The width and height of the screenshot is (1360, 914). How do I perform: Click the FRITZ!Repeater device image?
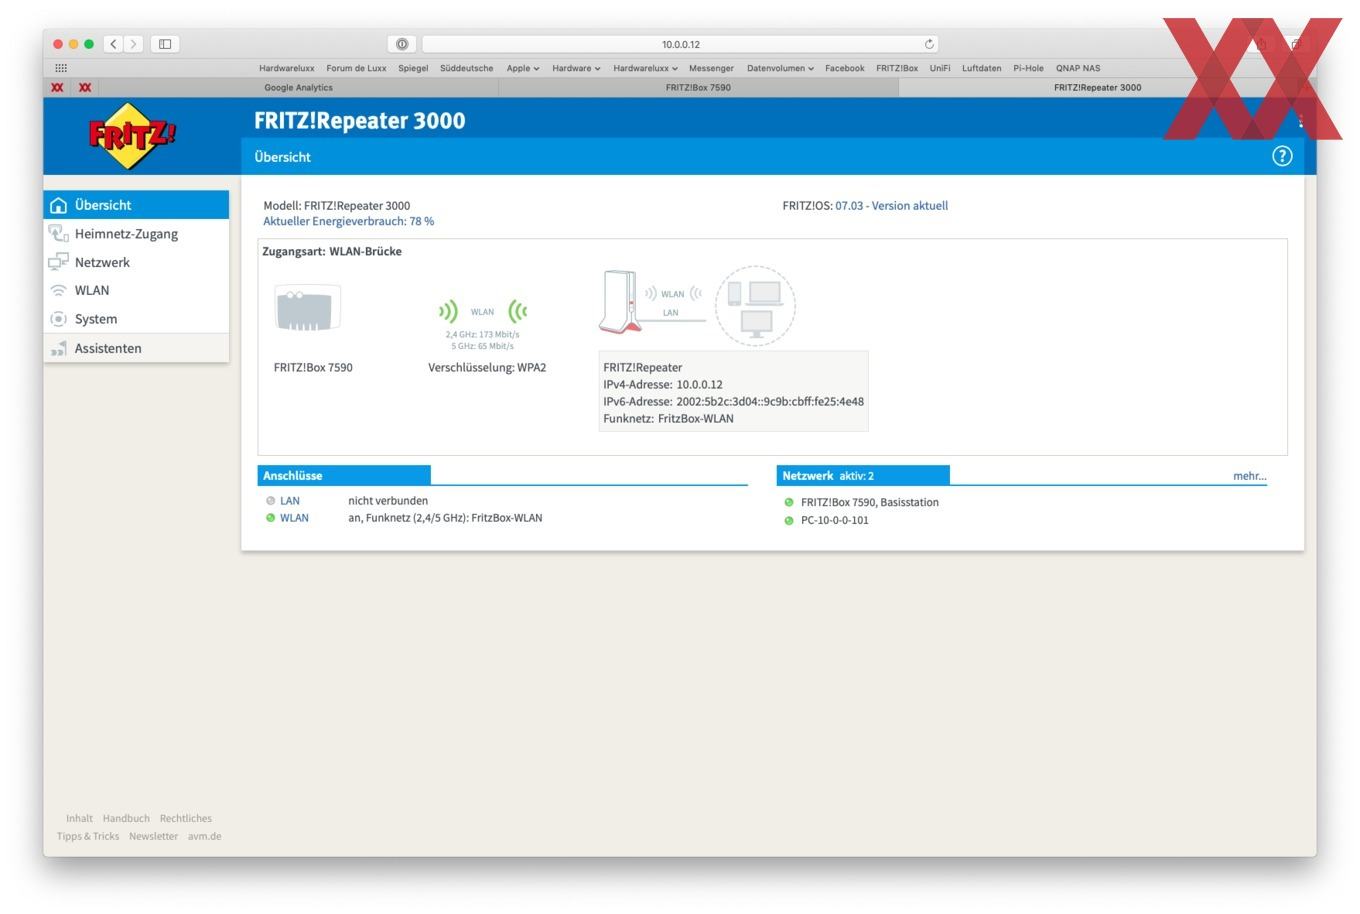[x=618, y=301]
